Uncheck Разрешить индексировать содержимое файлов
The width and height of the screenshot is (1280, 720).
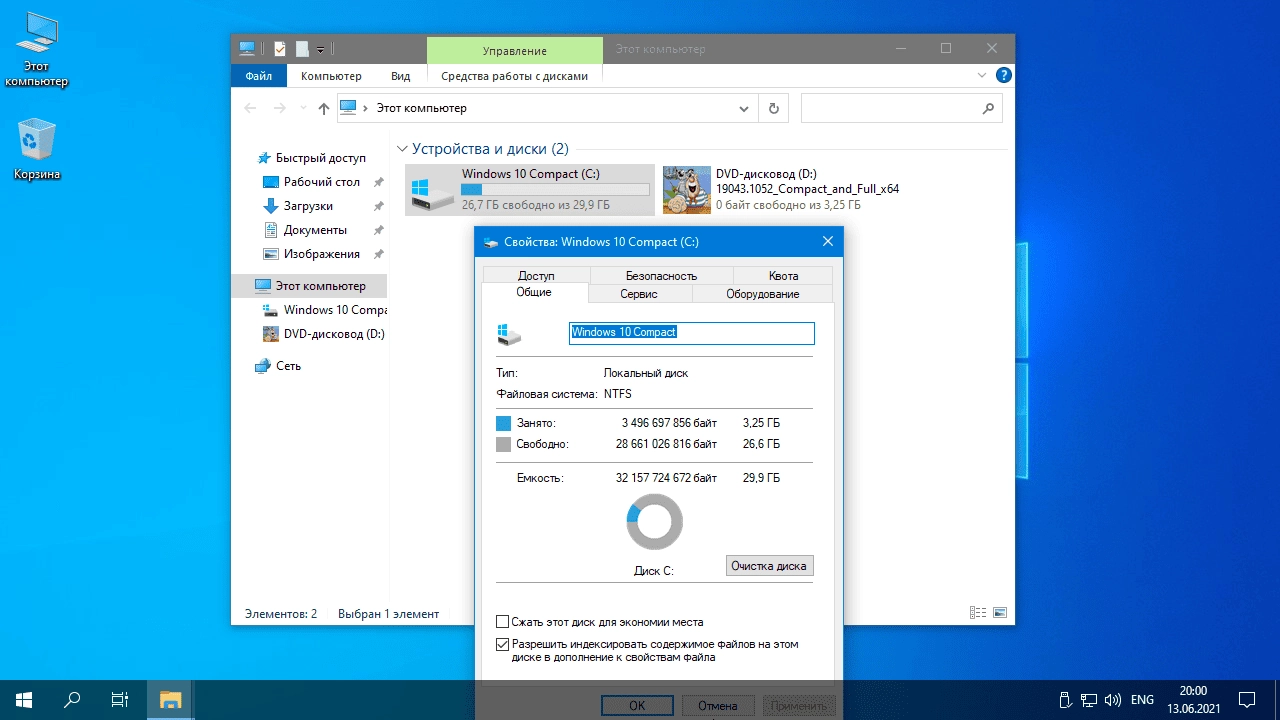(503, 645)
